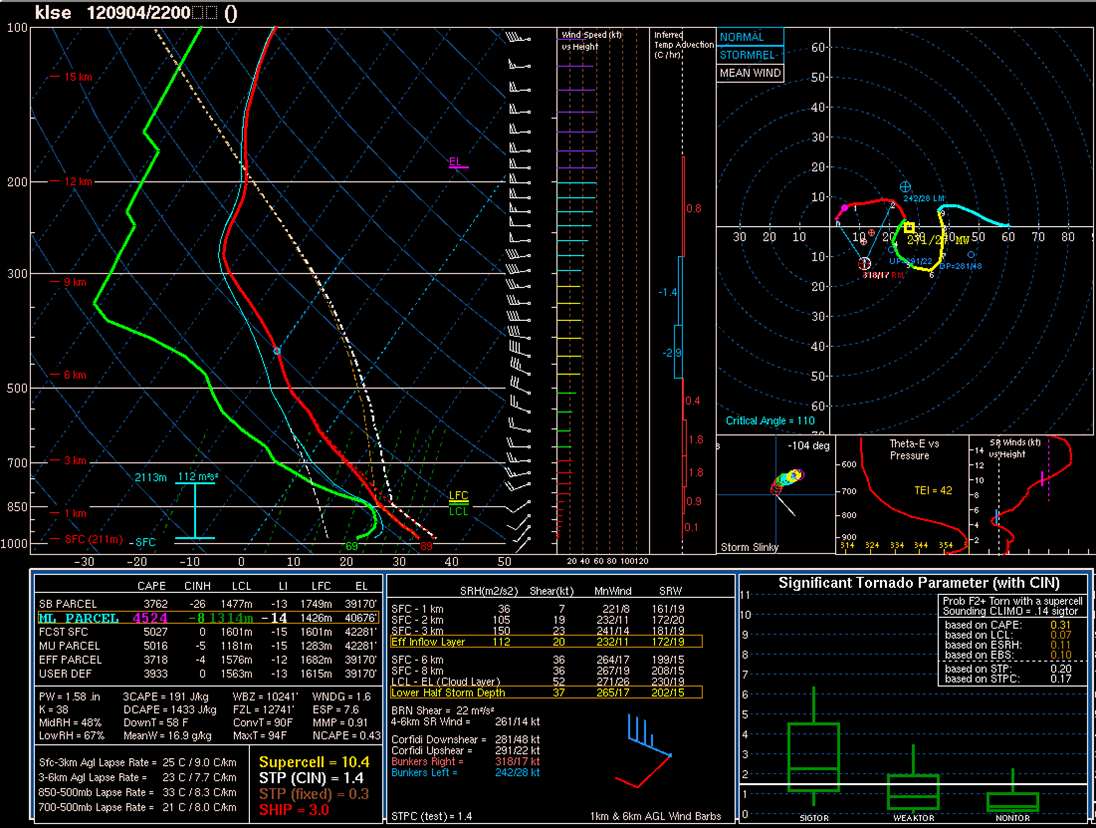The width and height of the screenshot is (1096, 828).
Task: Select the Eff Inflow Layer row
Action: (546, 641)
